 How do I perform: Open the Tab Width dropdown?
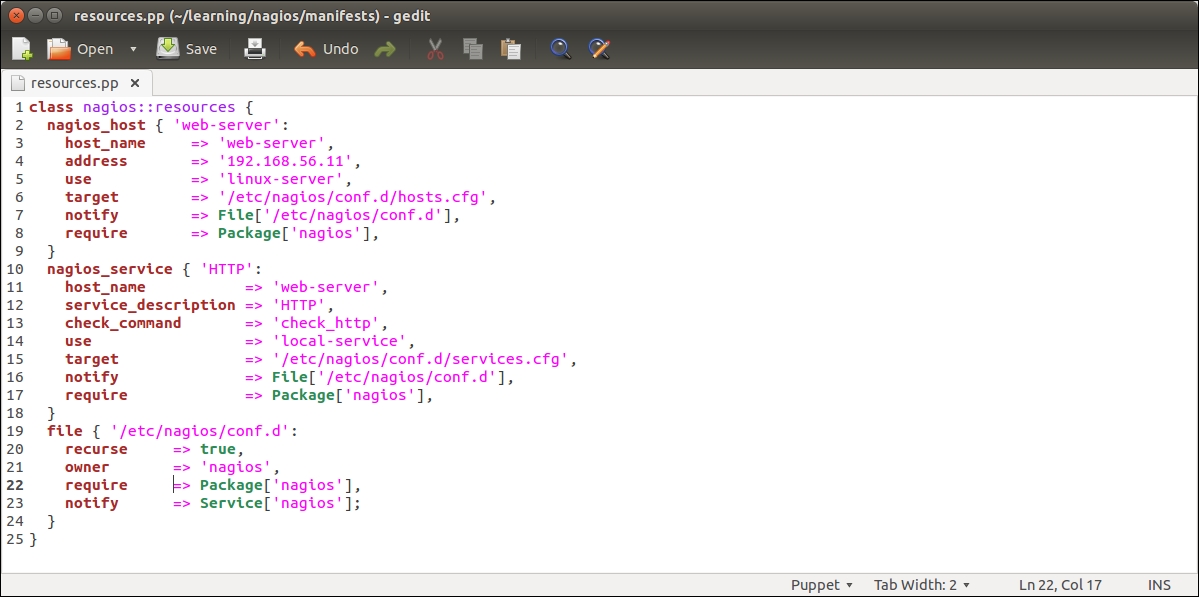[921, 585]
